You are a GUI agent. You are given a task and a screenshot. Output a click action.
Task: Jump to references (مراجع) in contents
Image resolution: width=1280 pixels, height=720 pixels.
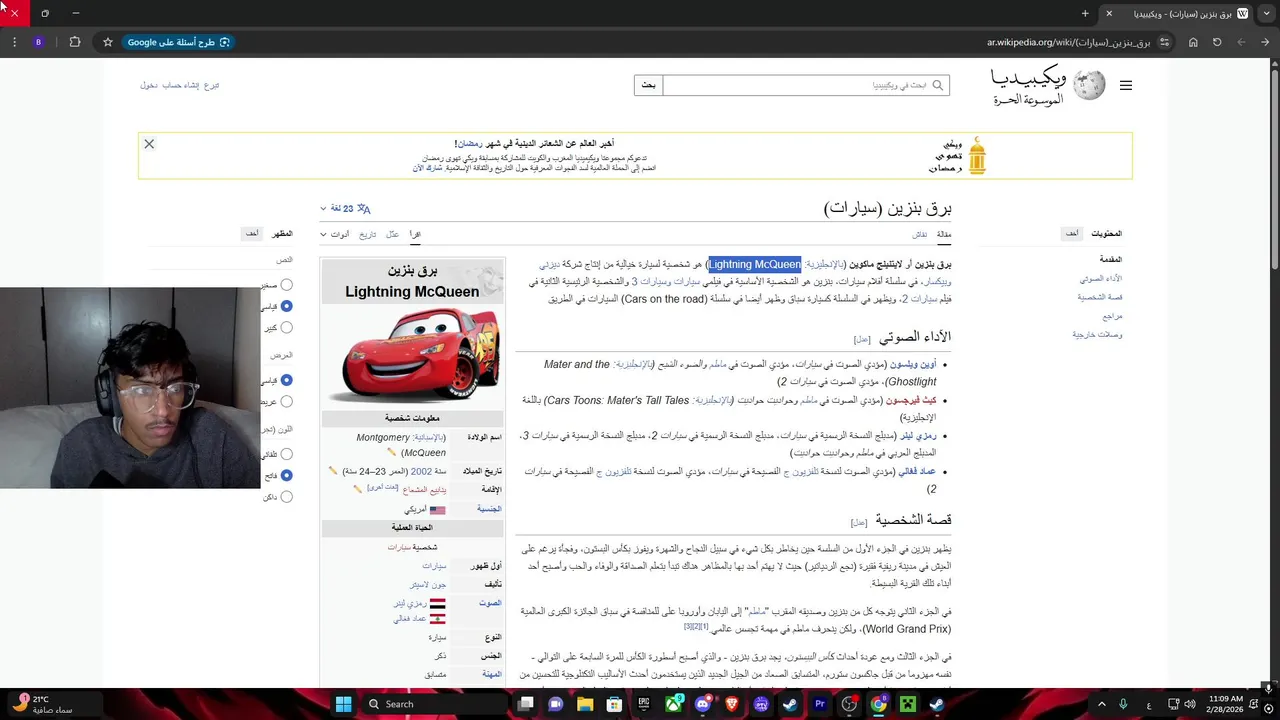1113,316
